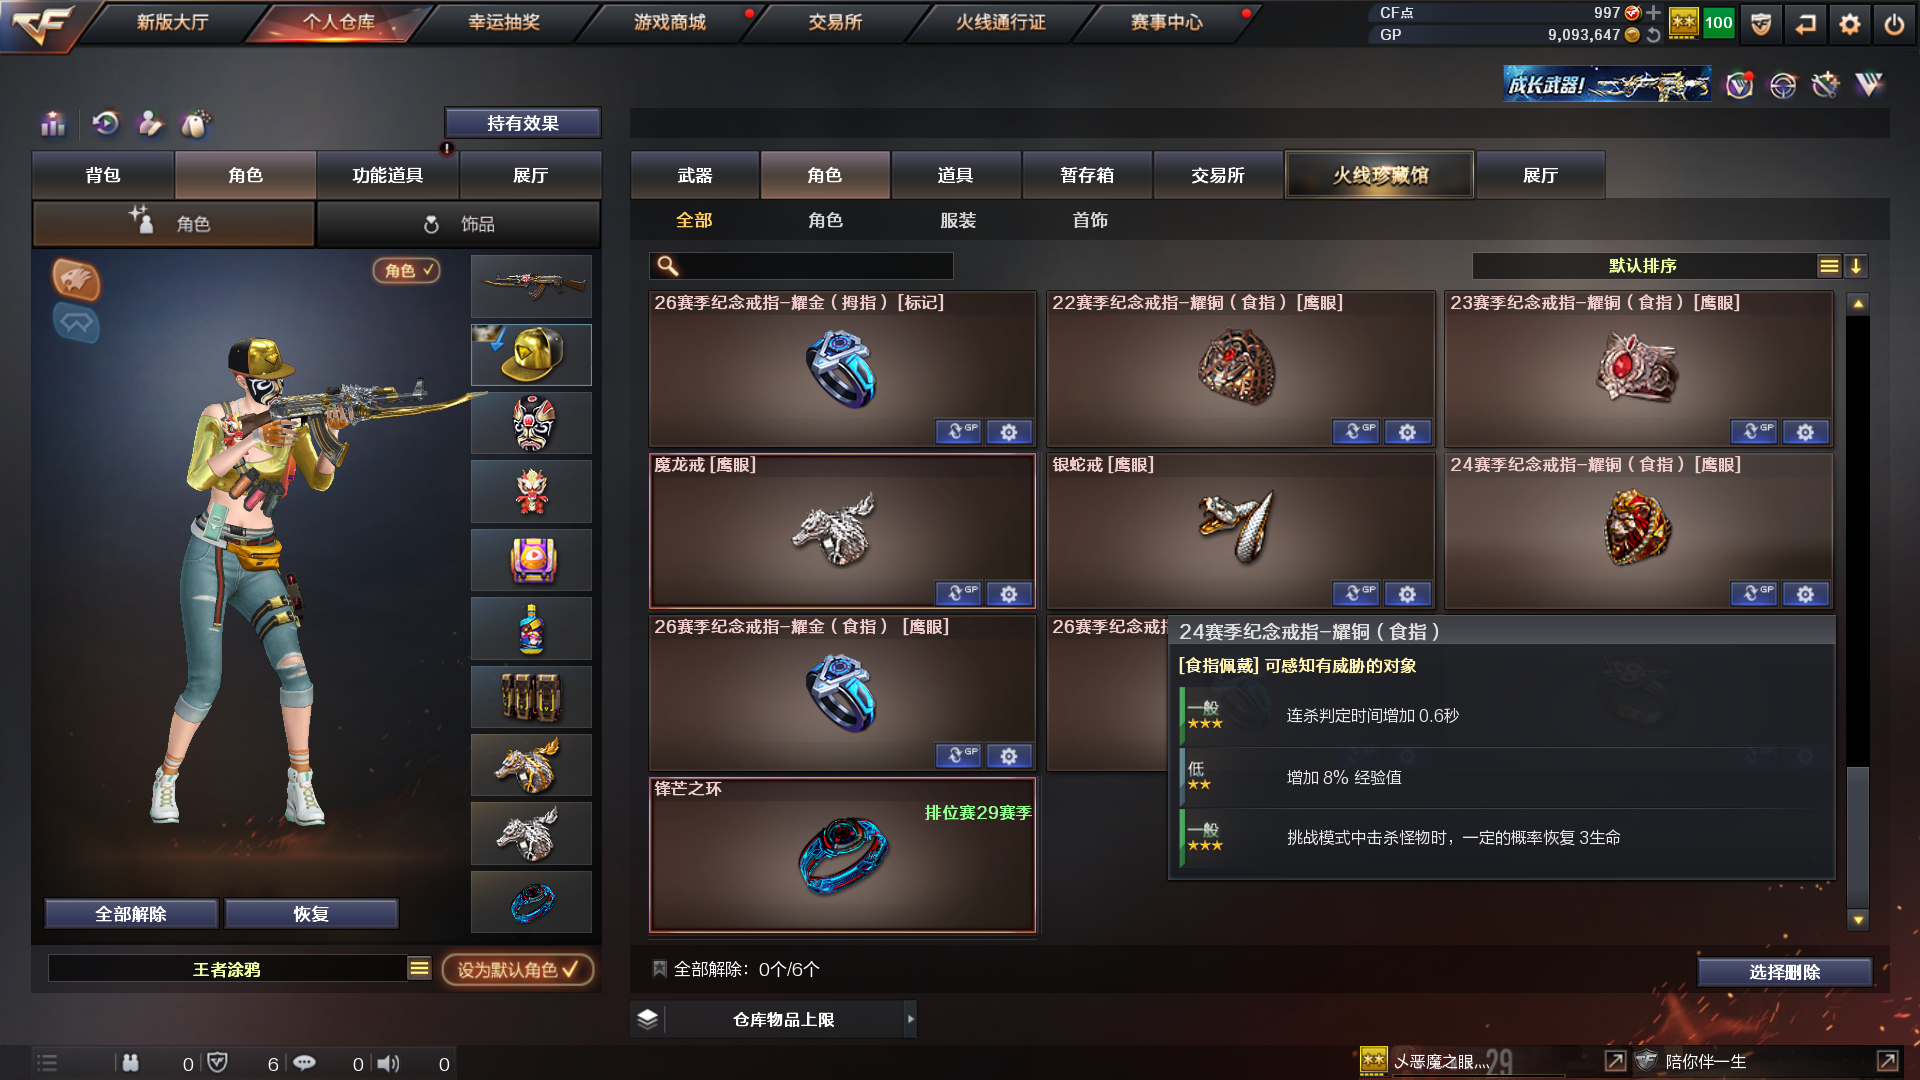1920x1080 pixels.
Task: Open the 游戏商城 top menu
Action: pos(670,22)
